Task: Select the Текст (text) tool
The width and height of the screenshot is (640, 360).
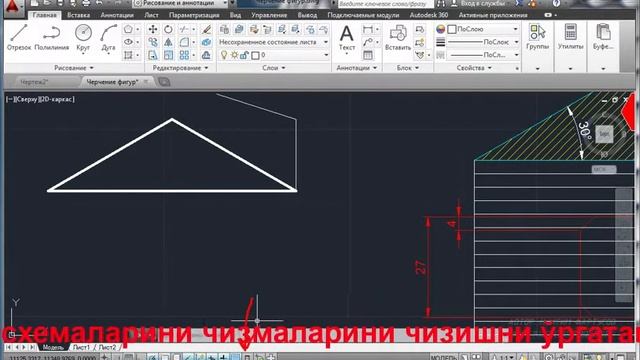Action: click(x=347, y=38)
